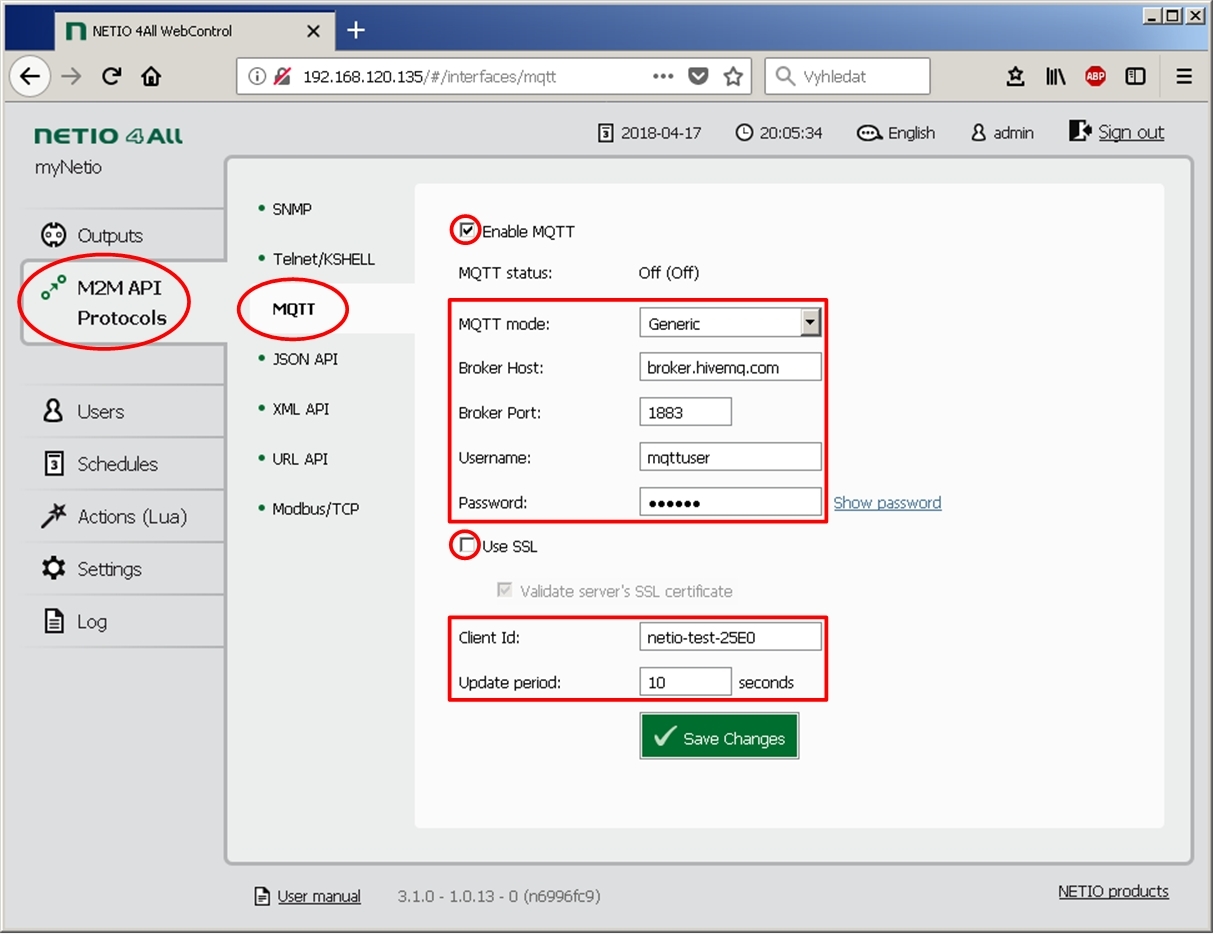Click the Client Id field
Viewport: 1214px width, 934px height.
(x=730, y=637)
